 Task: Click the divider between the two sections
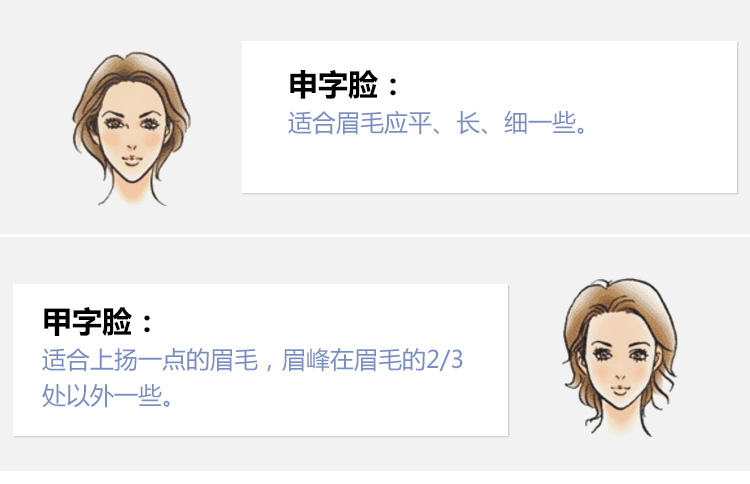pos(375,235)
